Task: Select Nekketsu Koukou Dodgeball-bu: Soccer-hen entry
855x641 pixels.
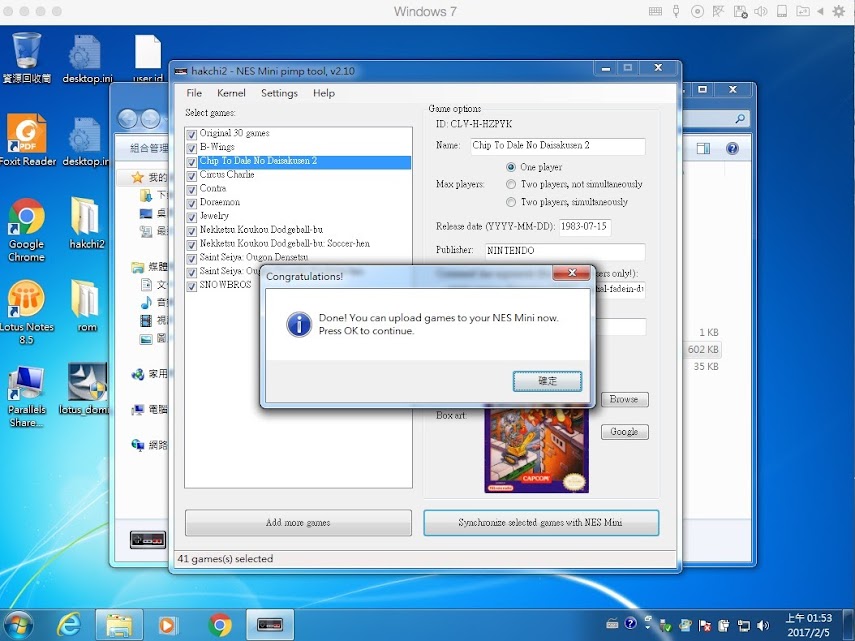Action: pos(285,244)
